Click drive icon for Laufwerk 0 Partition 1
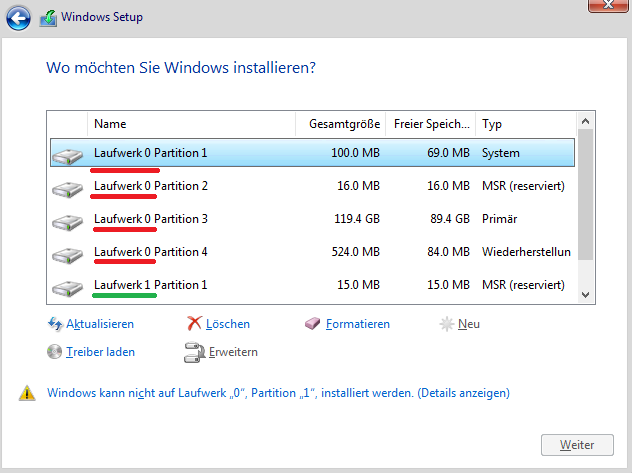This screenshot has width=632, height=473. pos(67,156)
